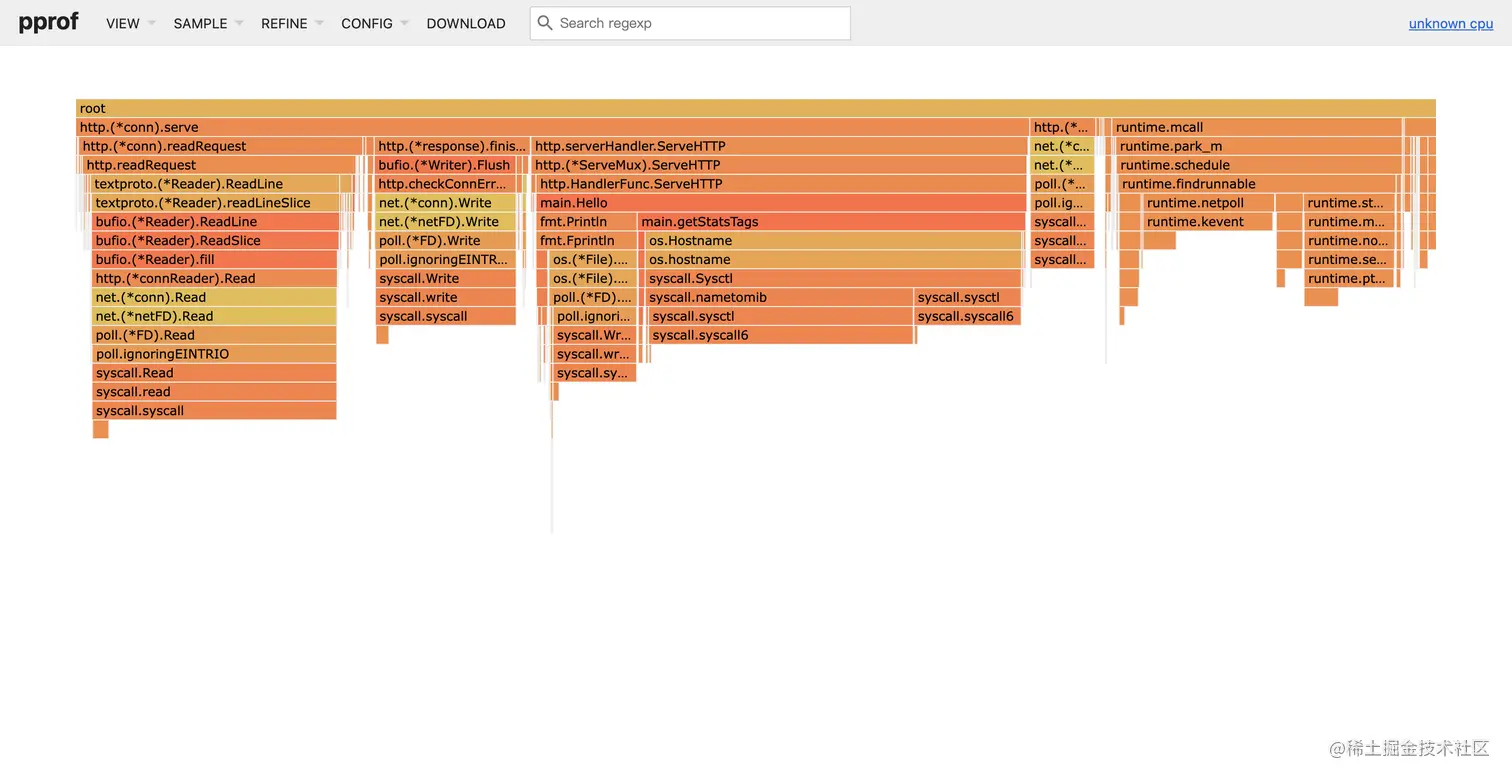Select the main.Hello frame
1512x781 pixels.
780,203
